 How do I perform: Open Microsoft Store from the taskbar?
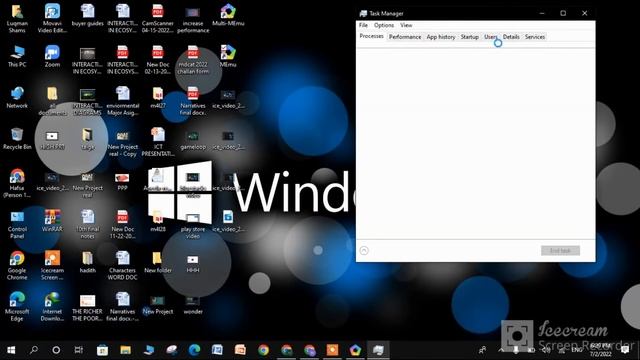coord(102,350)
